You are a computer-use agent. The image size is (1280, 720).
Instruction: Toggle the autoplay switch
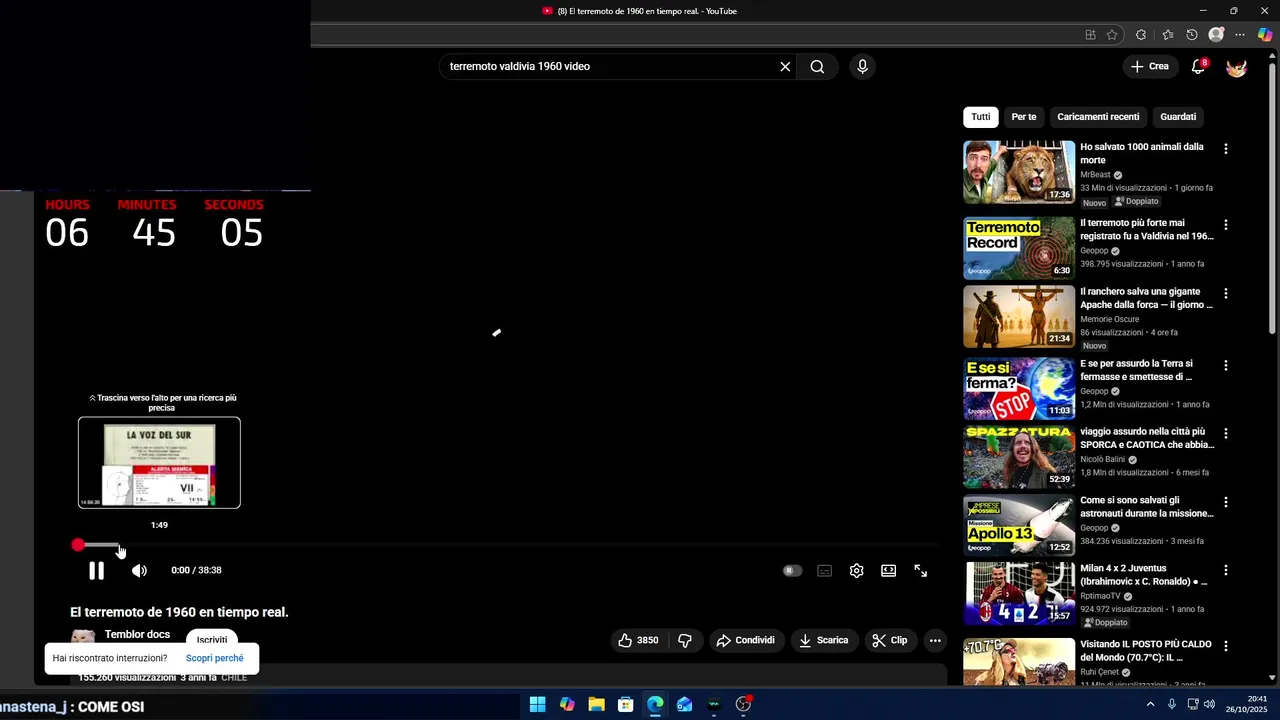pos(792,571)
